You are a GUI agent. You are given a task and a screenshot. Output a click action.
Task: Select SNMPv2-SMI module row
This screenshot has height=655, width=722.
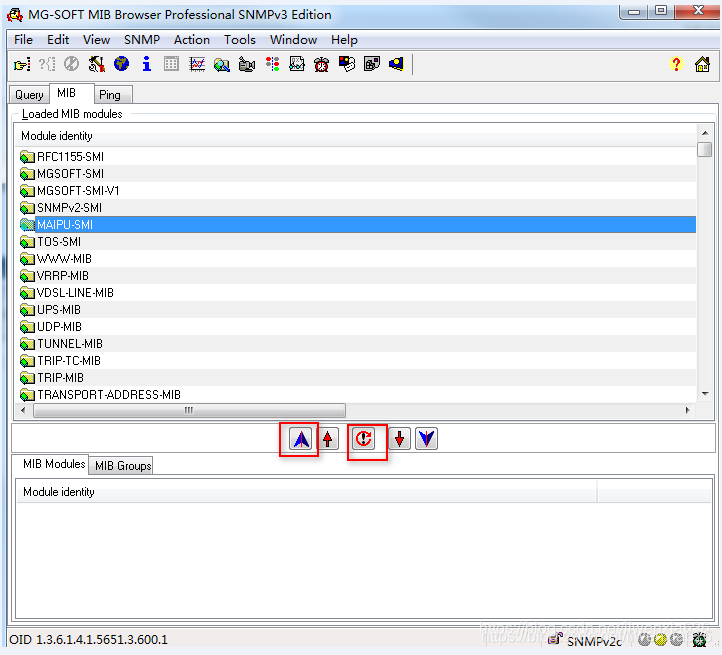tap(357, 208)
